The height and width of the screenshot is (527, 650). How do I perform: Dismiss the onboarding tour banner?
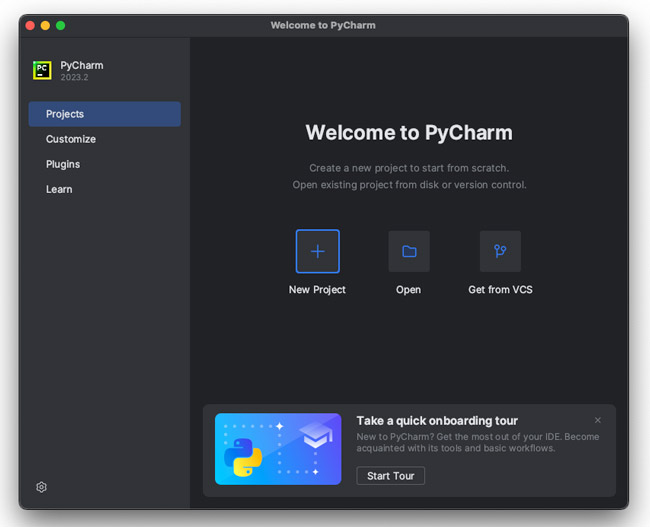[x=598, y=420]
